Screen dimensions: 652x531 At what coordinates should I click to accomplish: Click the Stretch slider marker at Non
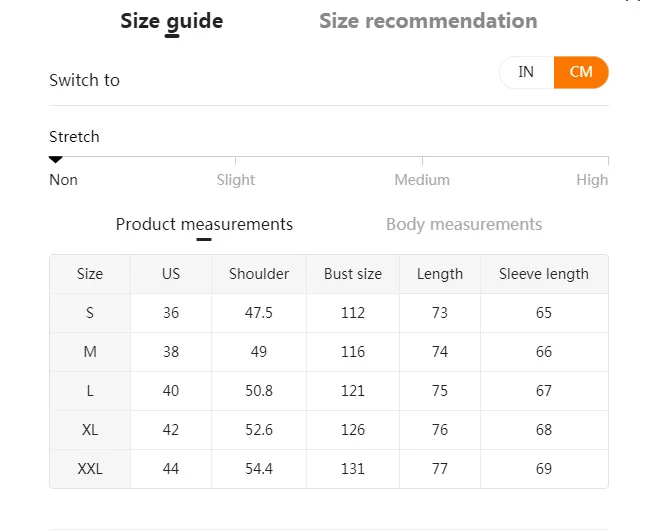(56, 159)
